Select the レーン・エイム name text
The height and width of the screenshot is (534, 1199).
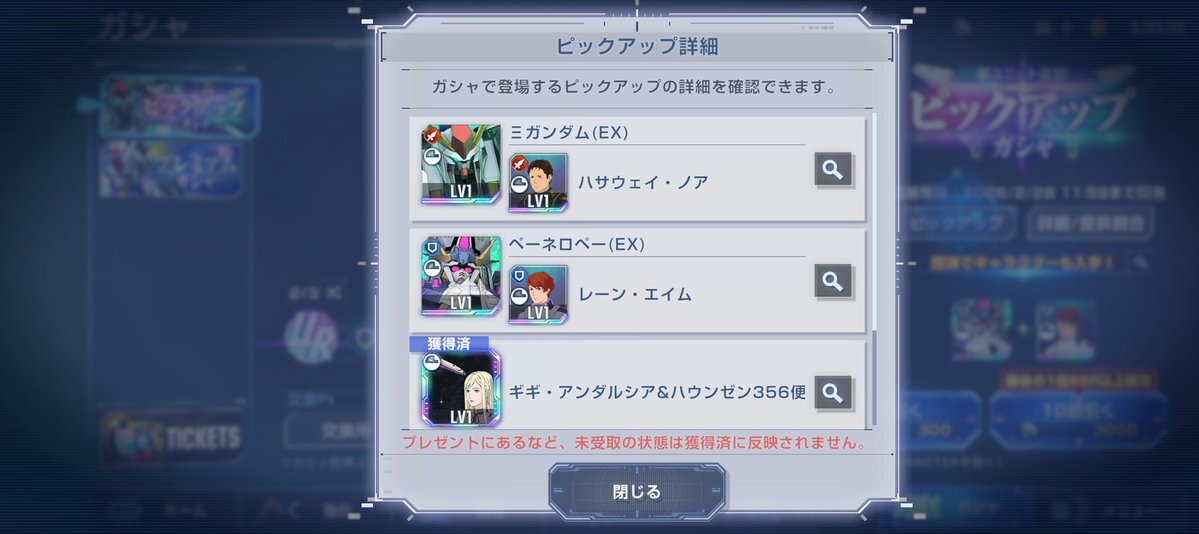[635, 295]
